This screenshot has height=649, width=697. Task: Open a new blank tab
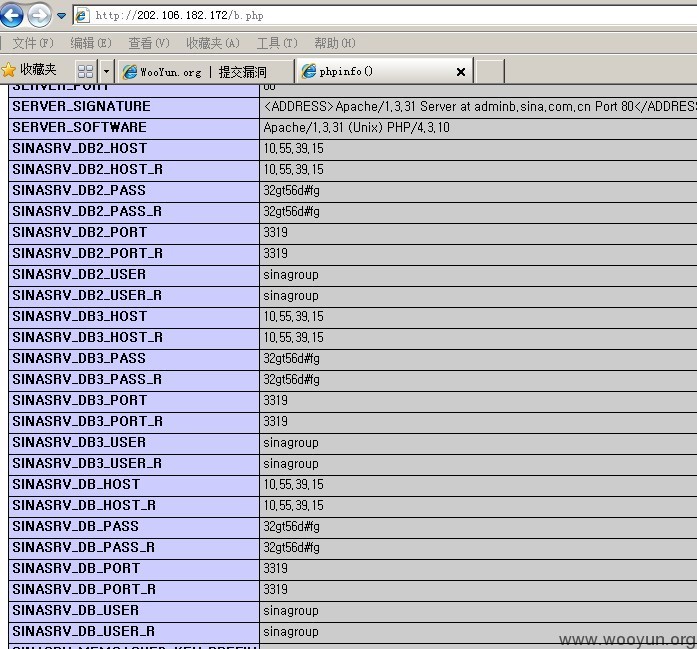coord(489,71)
